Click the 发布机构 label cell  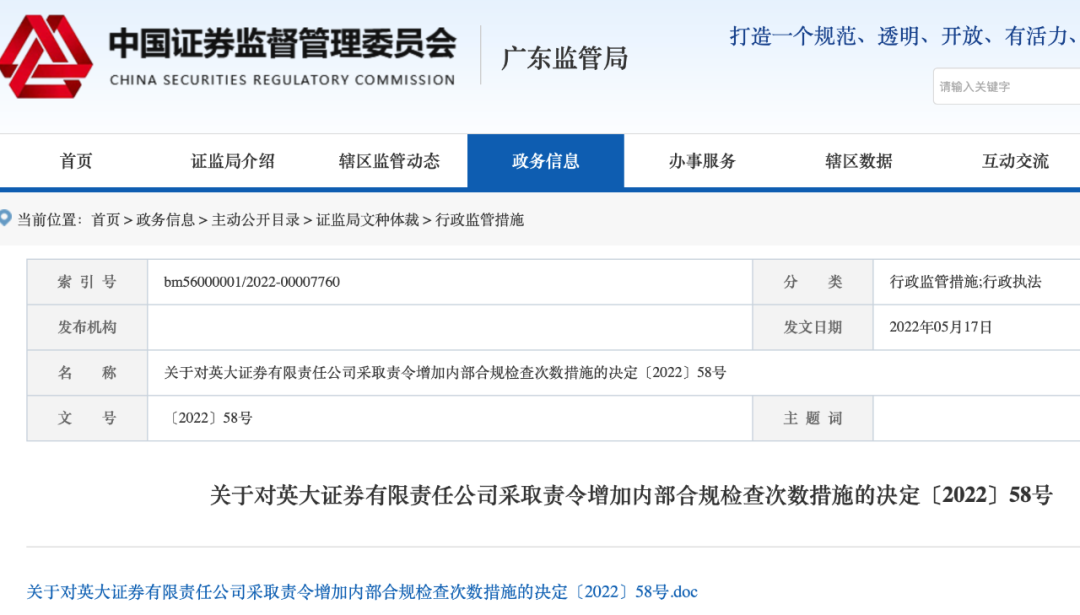point(87,327)
